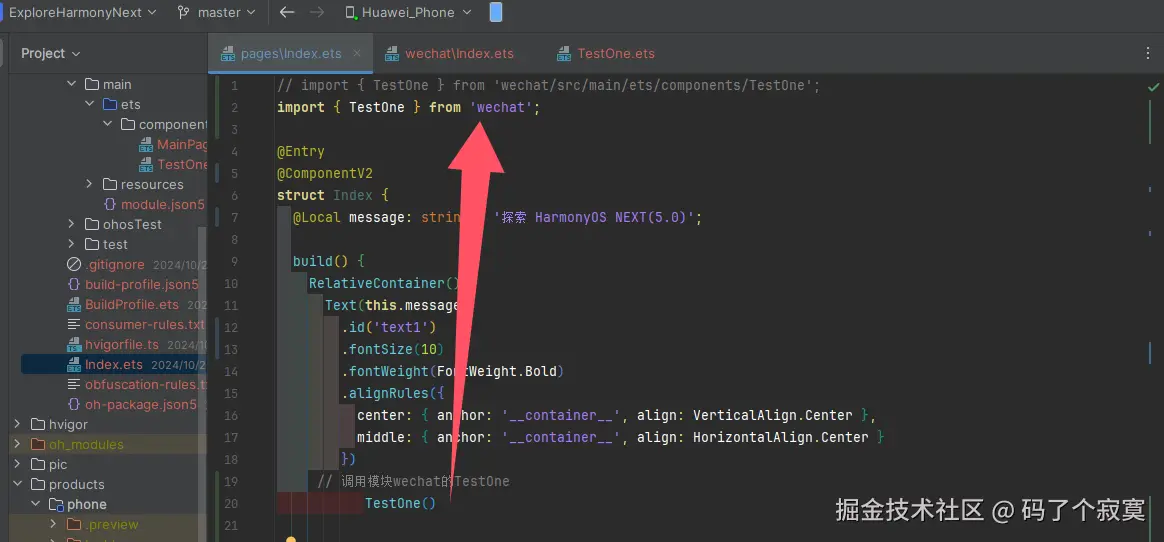Screen dimensions: 1164x542
Task: Close the pages\Index.ets tab
Action: 357,53
